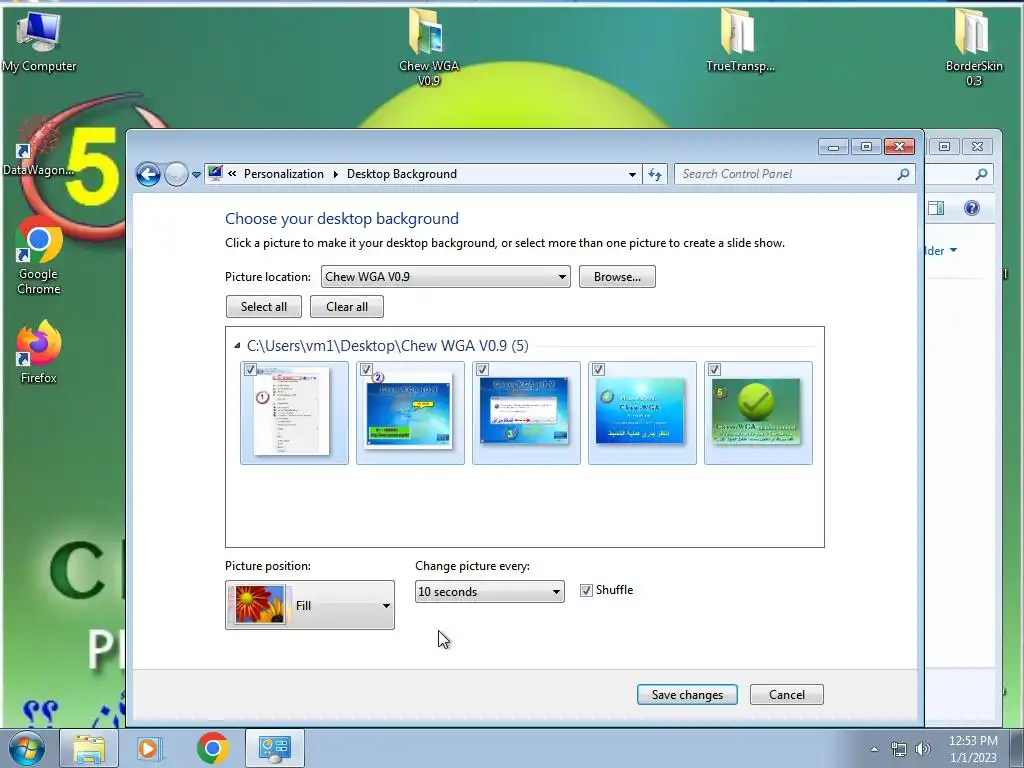This screenshot has width=1024, height=768.
Task: Open the Picture position Fill dropdown
Action: coord(310,605)
